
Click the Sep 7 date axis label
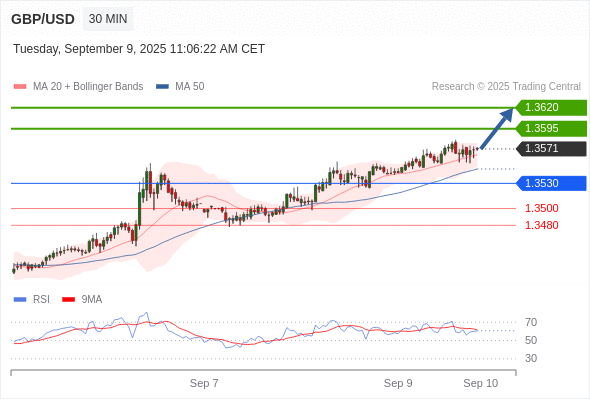(204, 383)
